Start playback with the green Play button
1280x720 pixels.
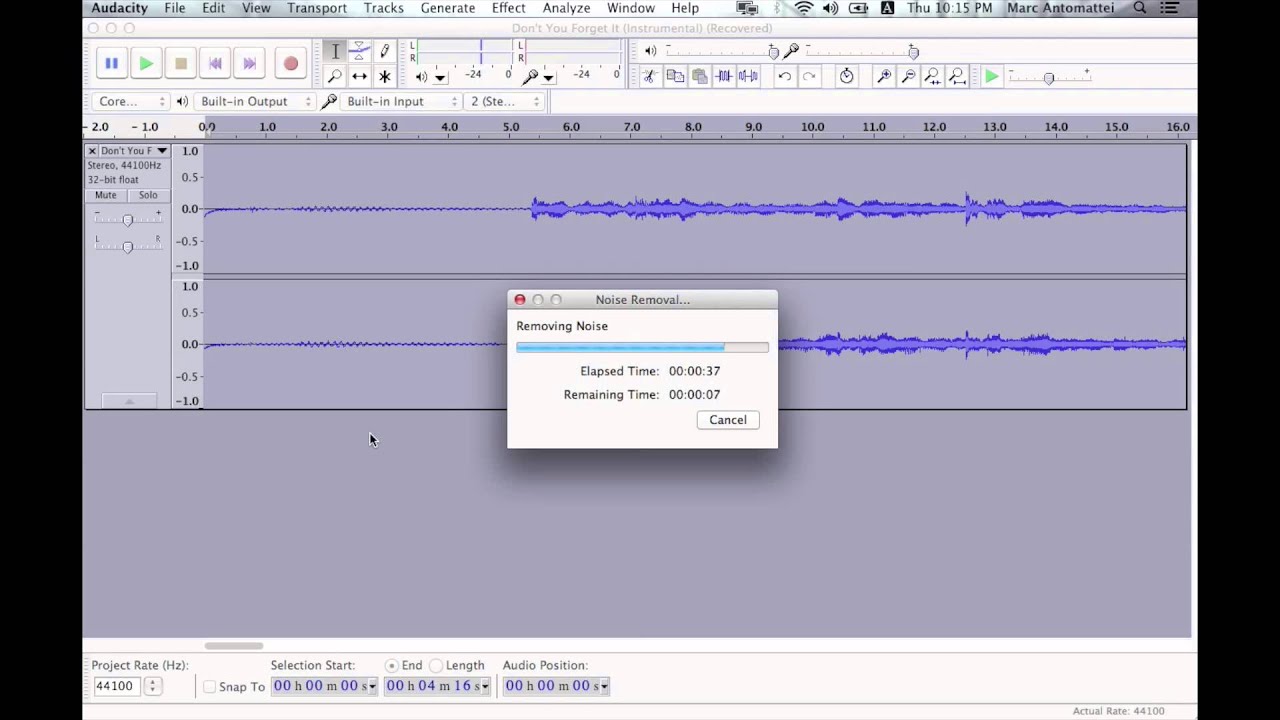[146, 63]
